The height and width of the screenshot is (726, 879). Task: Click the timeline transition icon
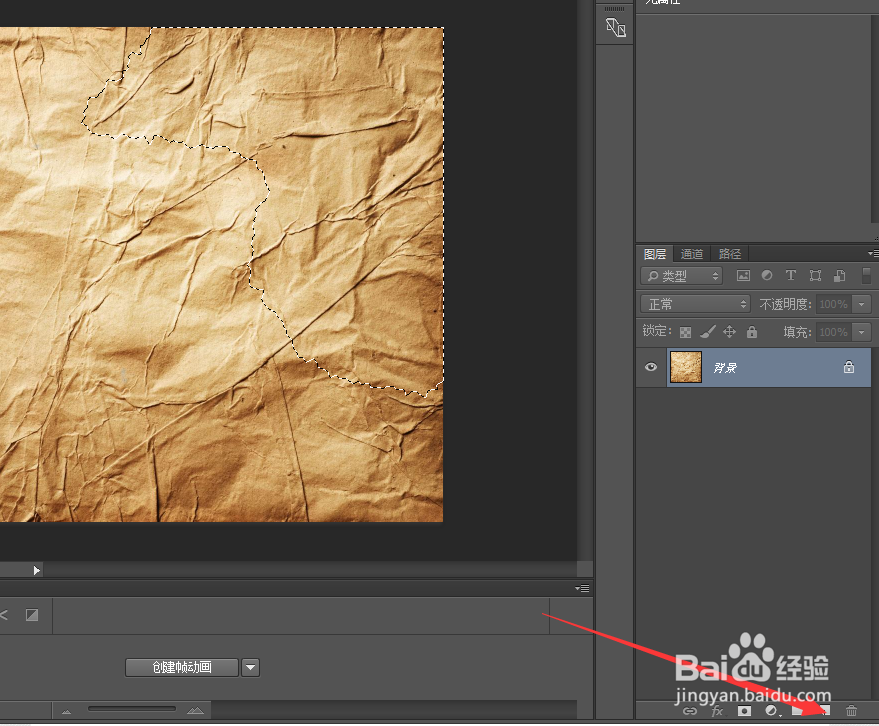click(x=32, y=615)
